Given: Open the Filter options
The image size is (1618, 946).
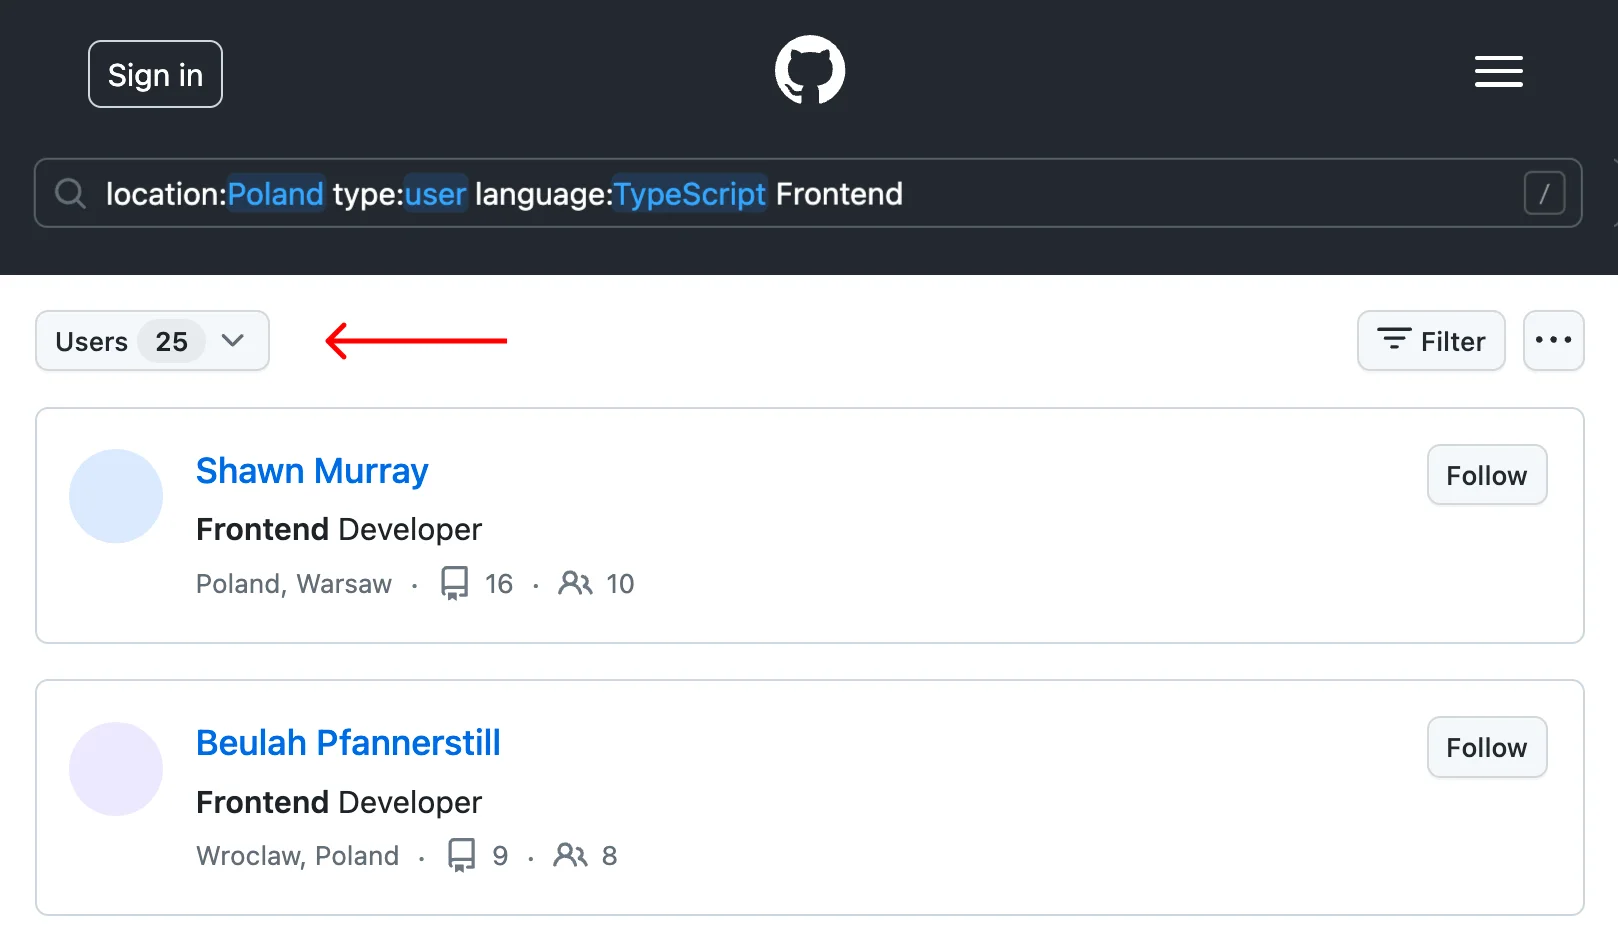Looking at the screenshot, I should (1430, 341).
